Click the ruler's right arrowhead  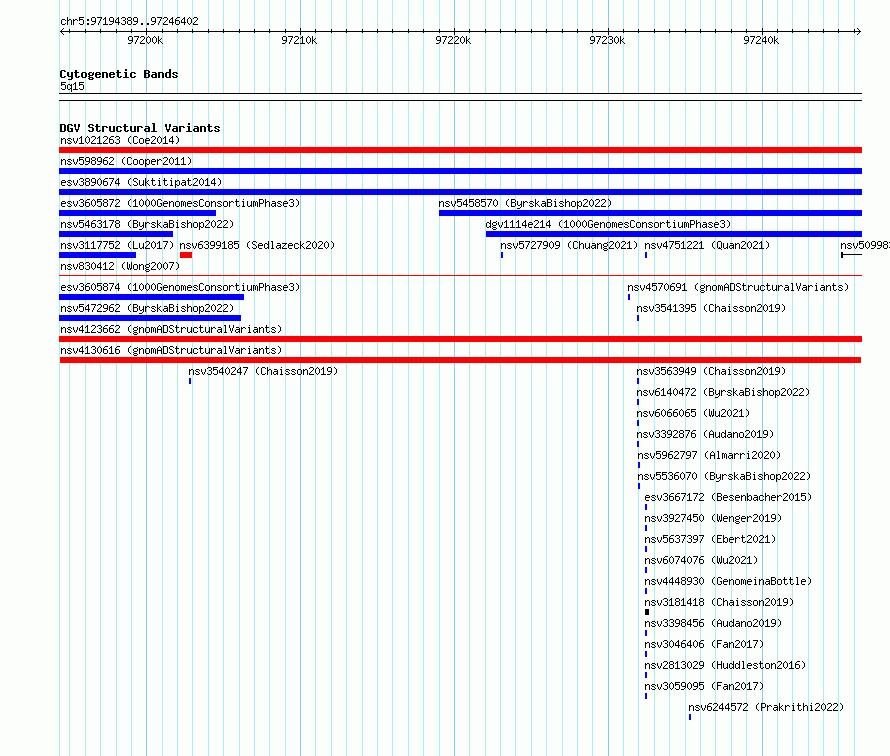tap(859, 31)
